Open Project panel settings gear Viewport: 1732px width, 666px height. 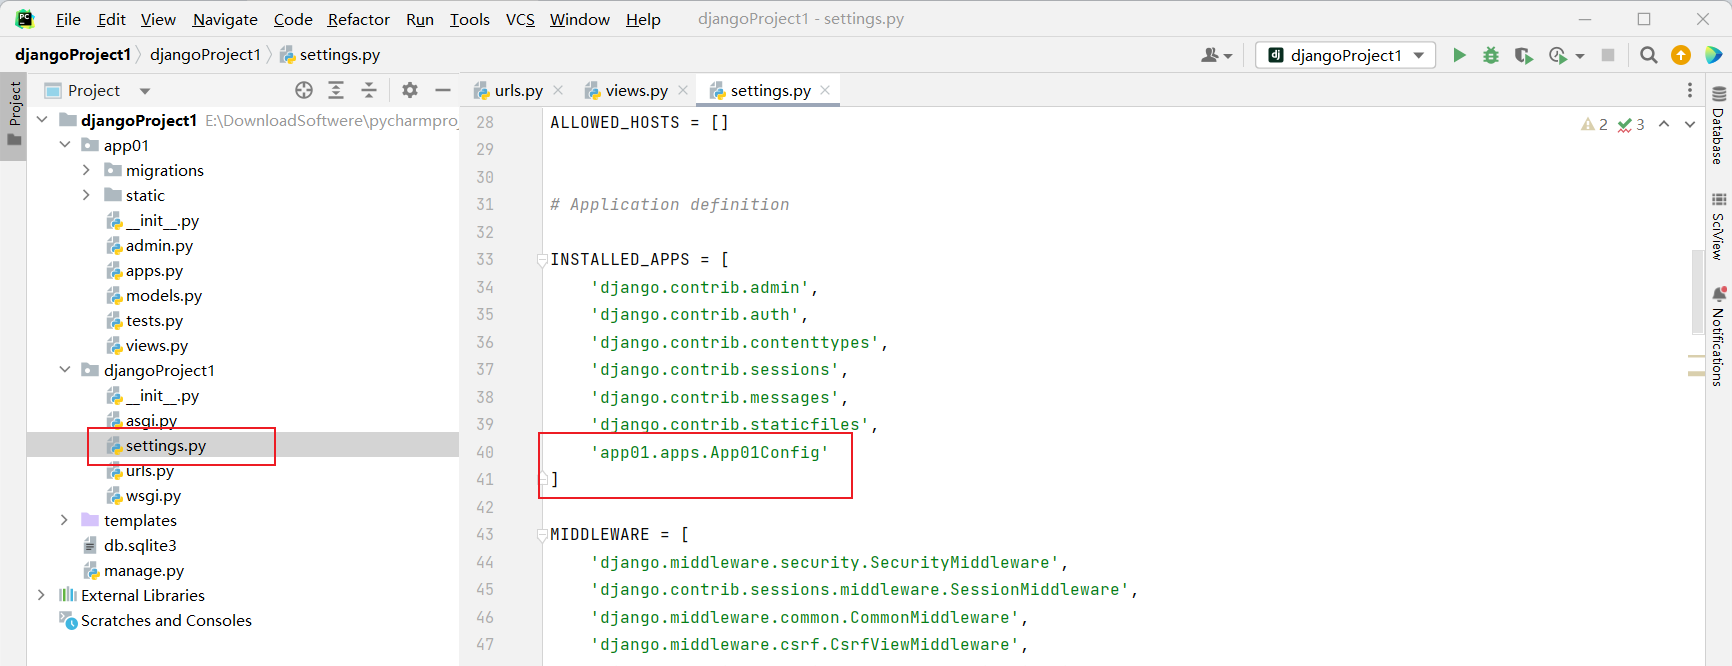tap(410, 90)
